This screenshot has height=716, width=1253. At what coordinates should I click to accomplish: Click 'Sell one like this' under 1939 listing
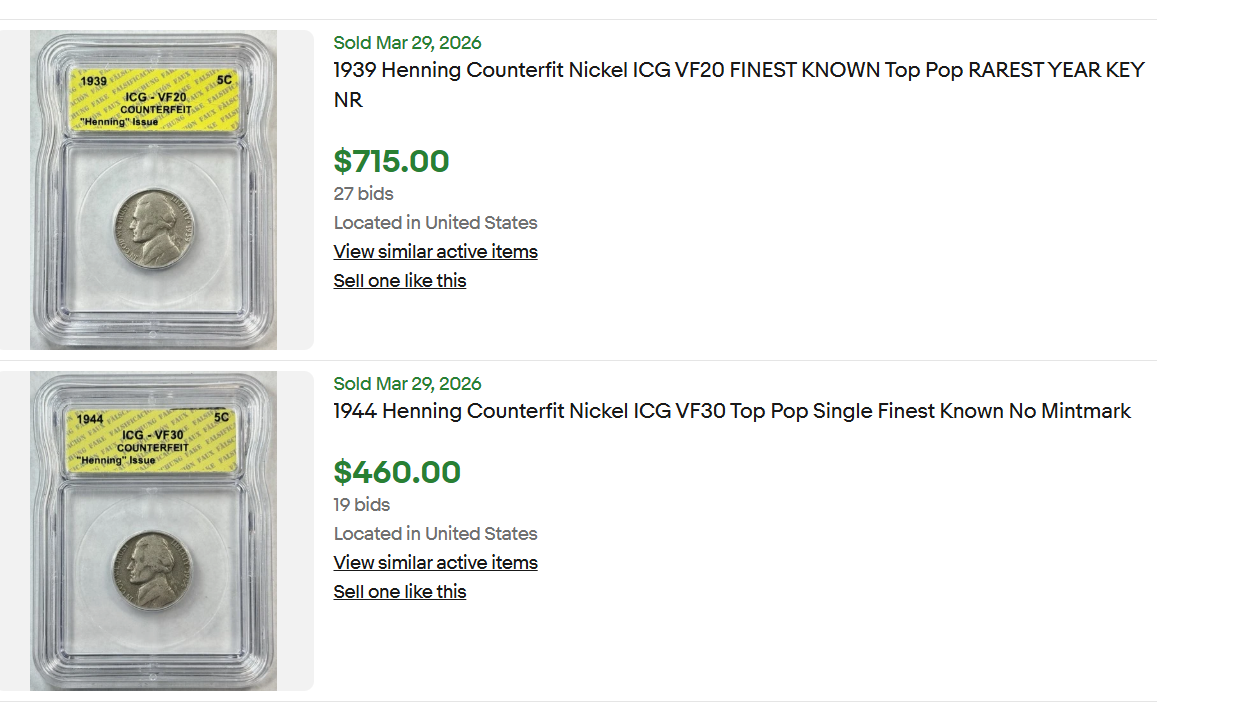coord(400,281)
